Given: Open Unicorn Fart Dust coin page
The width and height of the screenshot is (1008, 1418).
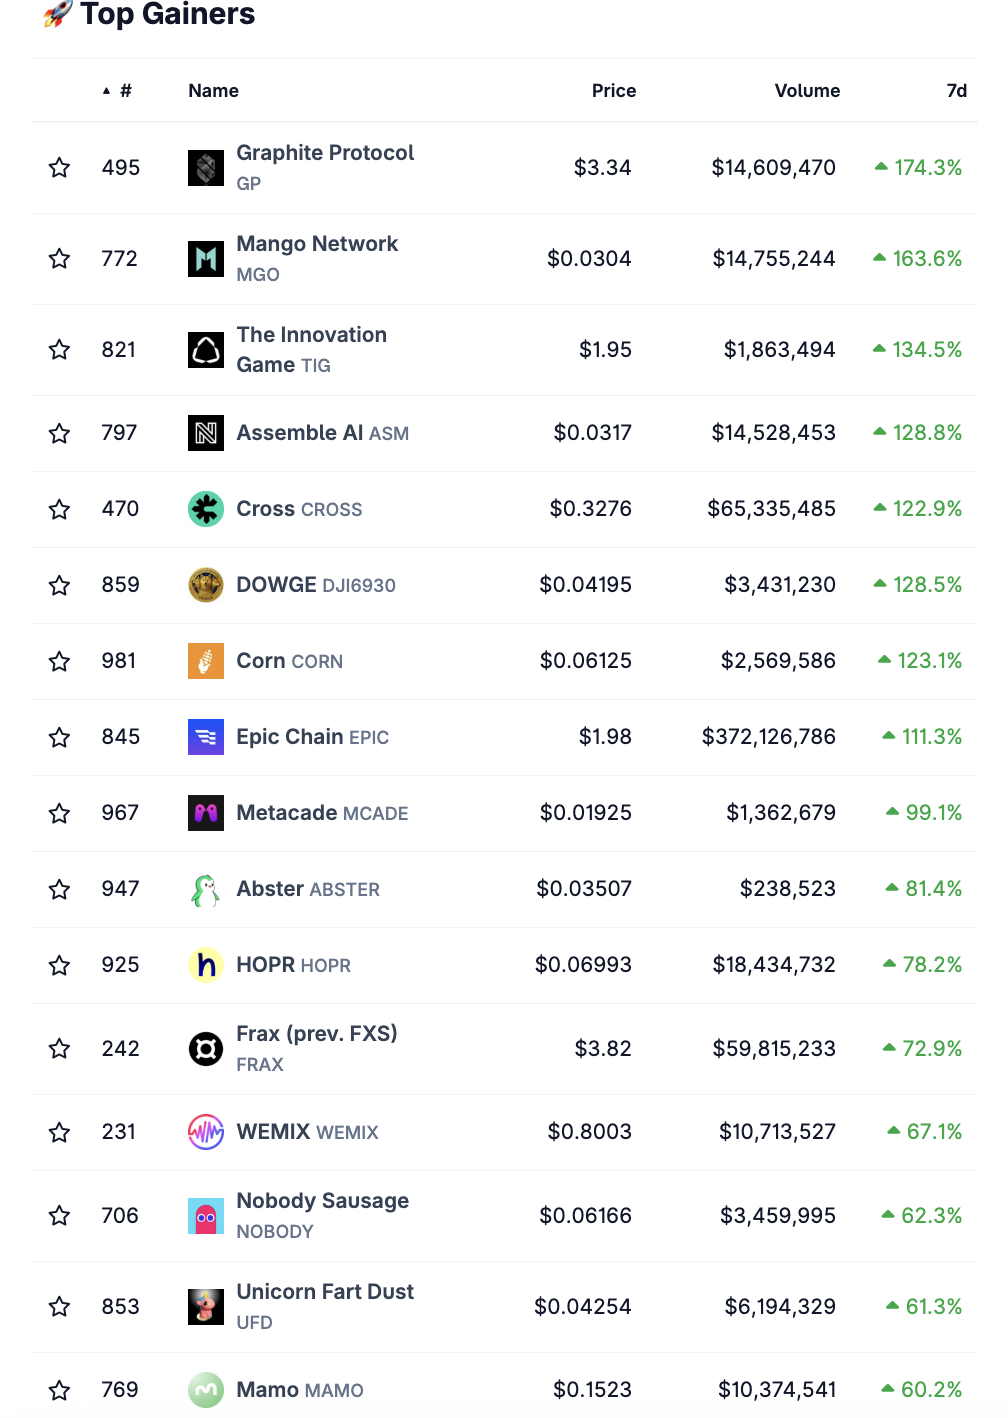Looking at the screenshot, I should pos(324,1292).
